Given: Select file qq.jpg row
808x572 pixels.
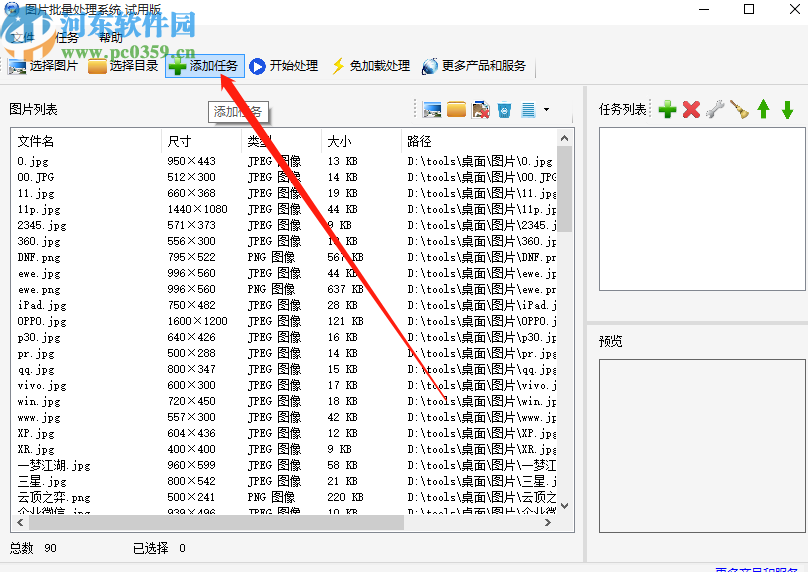Looking at the screenshot, I should [x=284, y=369].
